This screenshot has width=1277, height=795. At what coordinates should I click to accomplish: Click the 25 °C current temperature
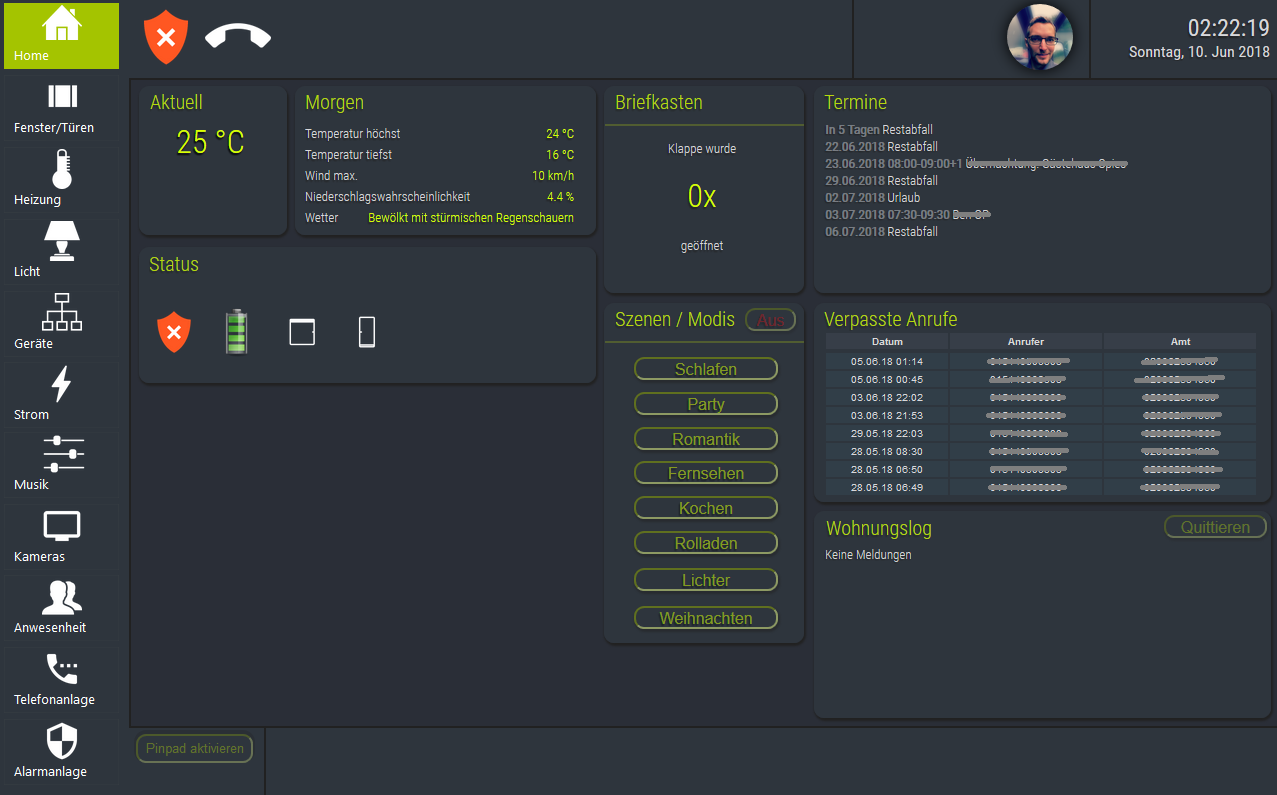tap(211, 142)
